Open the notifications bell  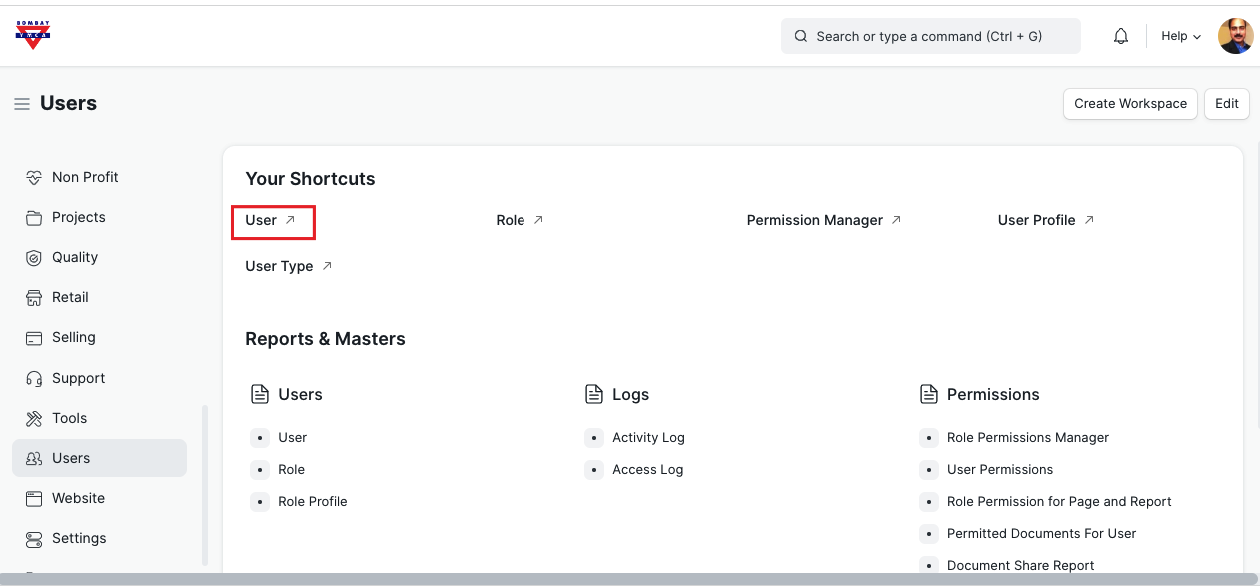tap(1121, 36)
